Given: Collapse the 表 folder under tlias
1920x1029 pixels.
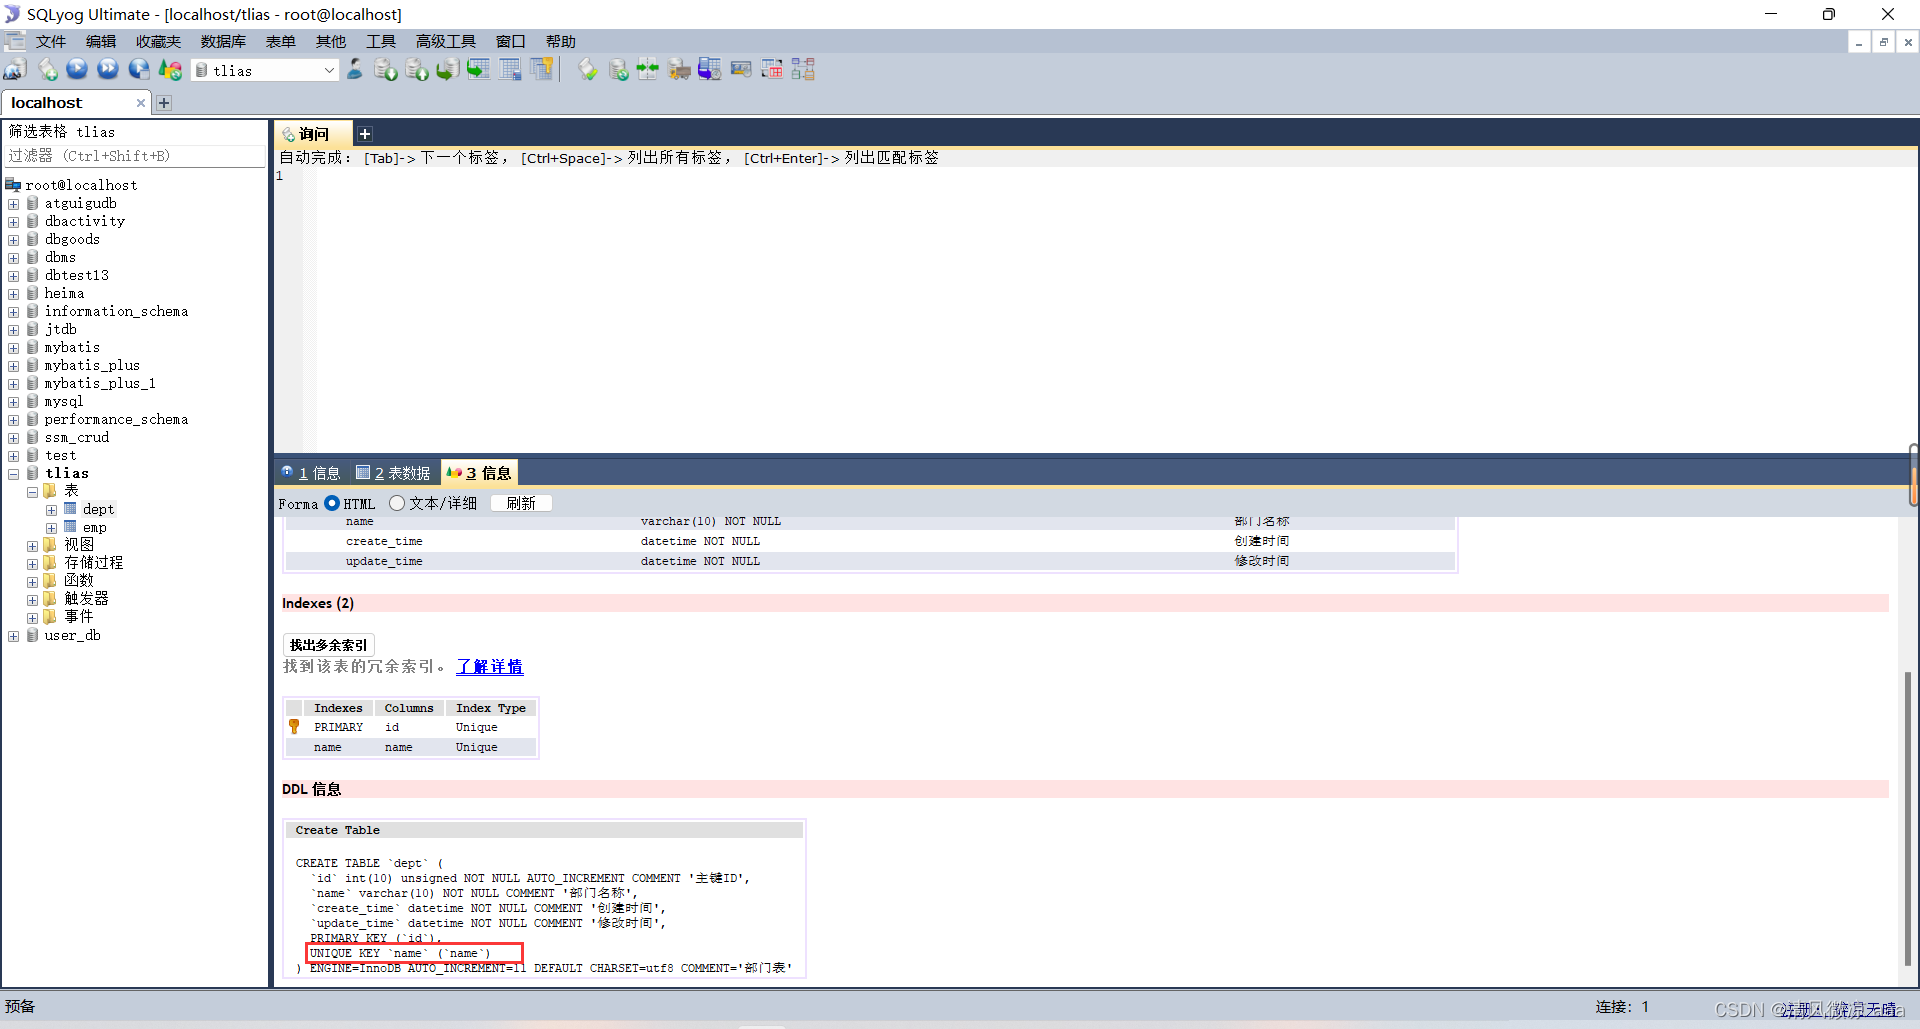Looking at the screenshot, I should pos(32,492).
